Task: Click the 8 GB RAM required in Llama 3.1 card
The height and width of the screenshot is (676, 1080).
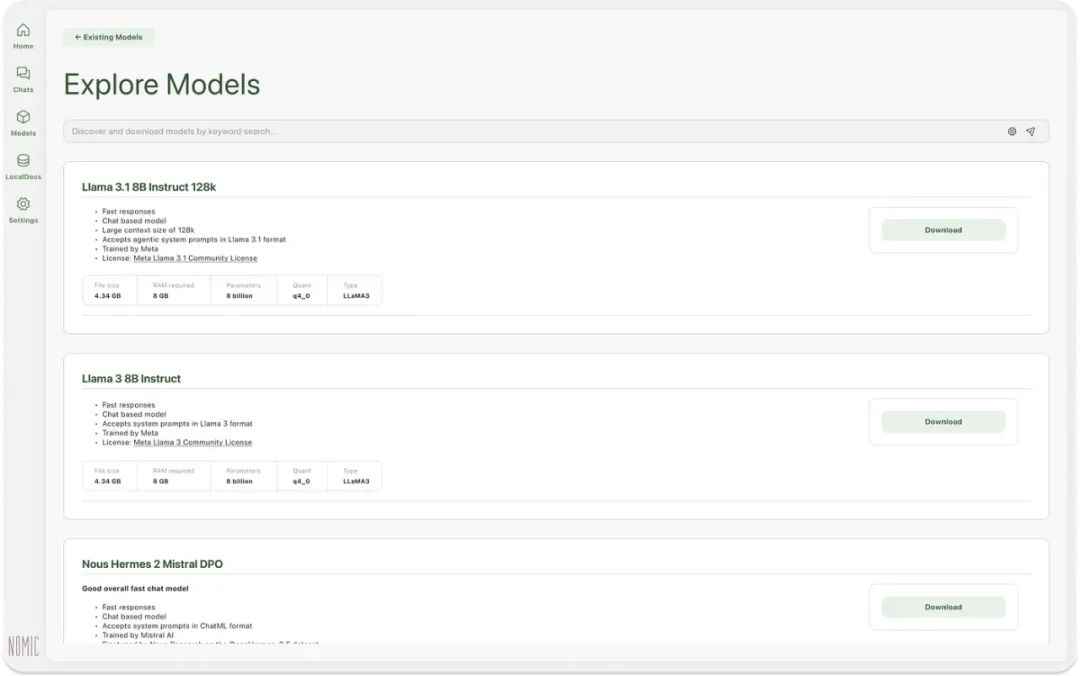Action: [x=160, y=296]
